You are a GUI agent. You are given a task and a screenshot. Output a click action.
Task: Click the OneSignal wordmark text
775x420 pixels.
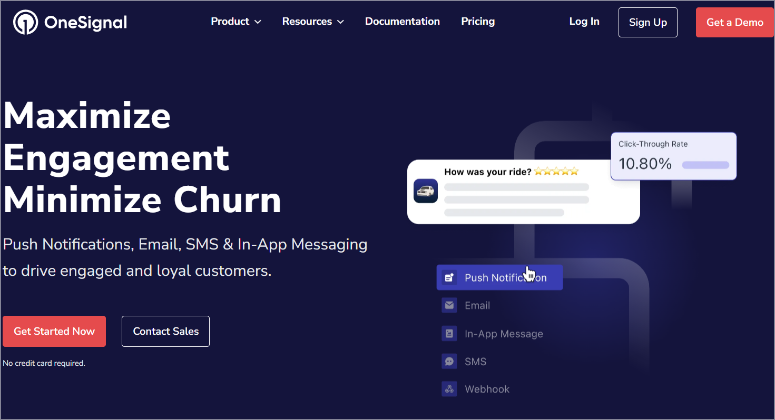pos(86,23)
